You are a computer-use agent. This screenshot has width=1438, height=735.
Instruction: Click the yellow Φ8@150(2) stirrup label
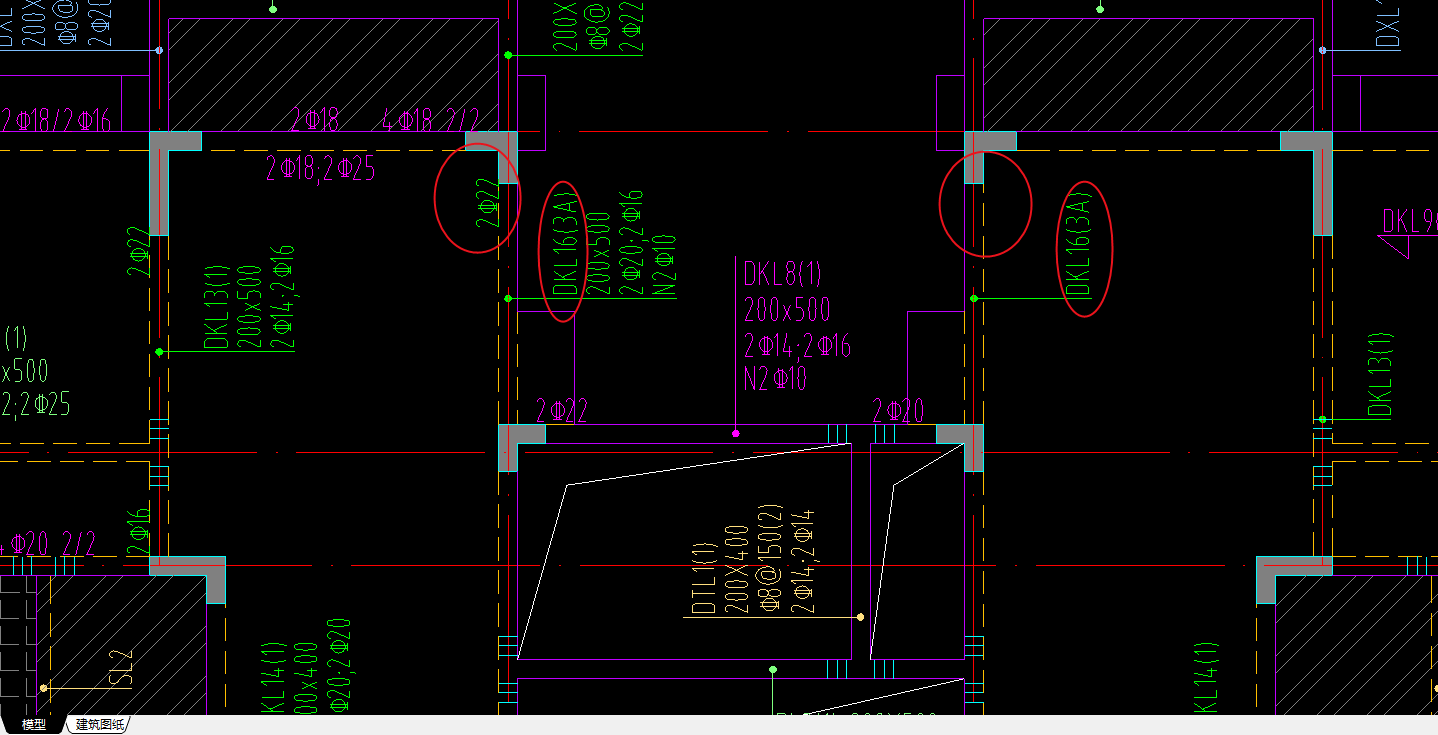pyautogui.click(x=769, y=557)
